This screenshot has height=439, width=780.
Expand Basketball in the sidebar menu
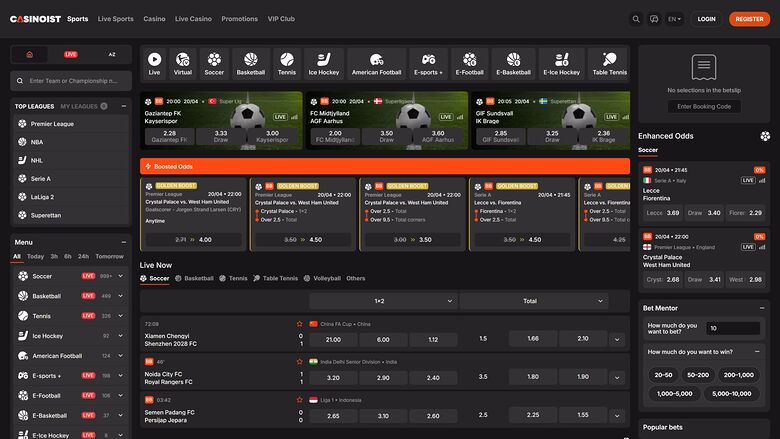click(120, 296)
